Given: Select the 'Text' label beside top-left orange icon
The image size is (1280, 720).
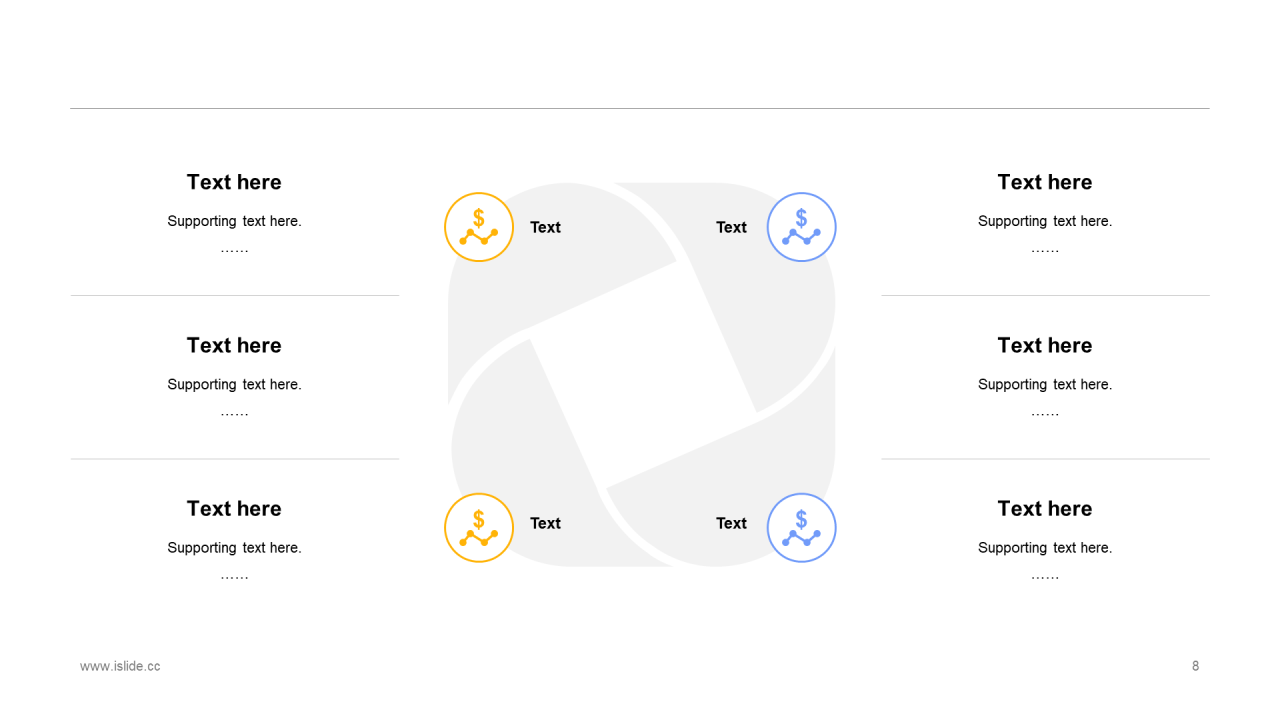Looking at the screenshot, I should coord(545,227).
